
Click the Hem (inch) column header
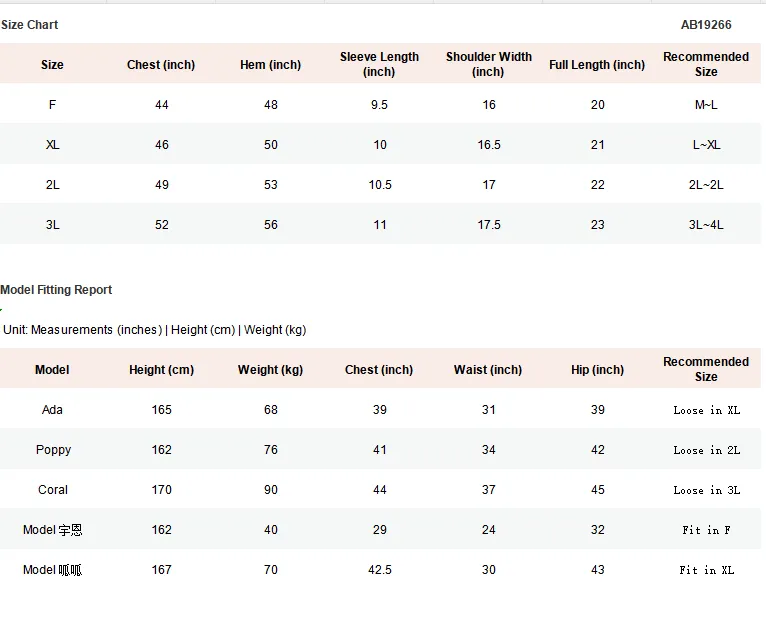point(270,64)
